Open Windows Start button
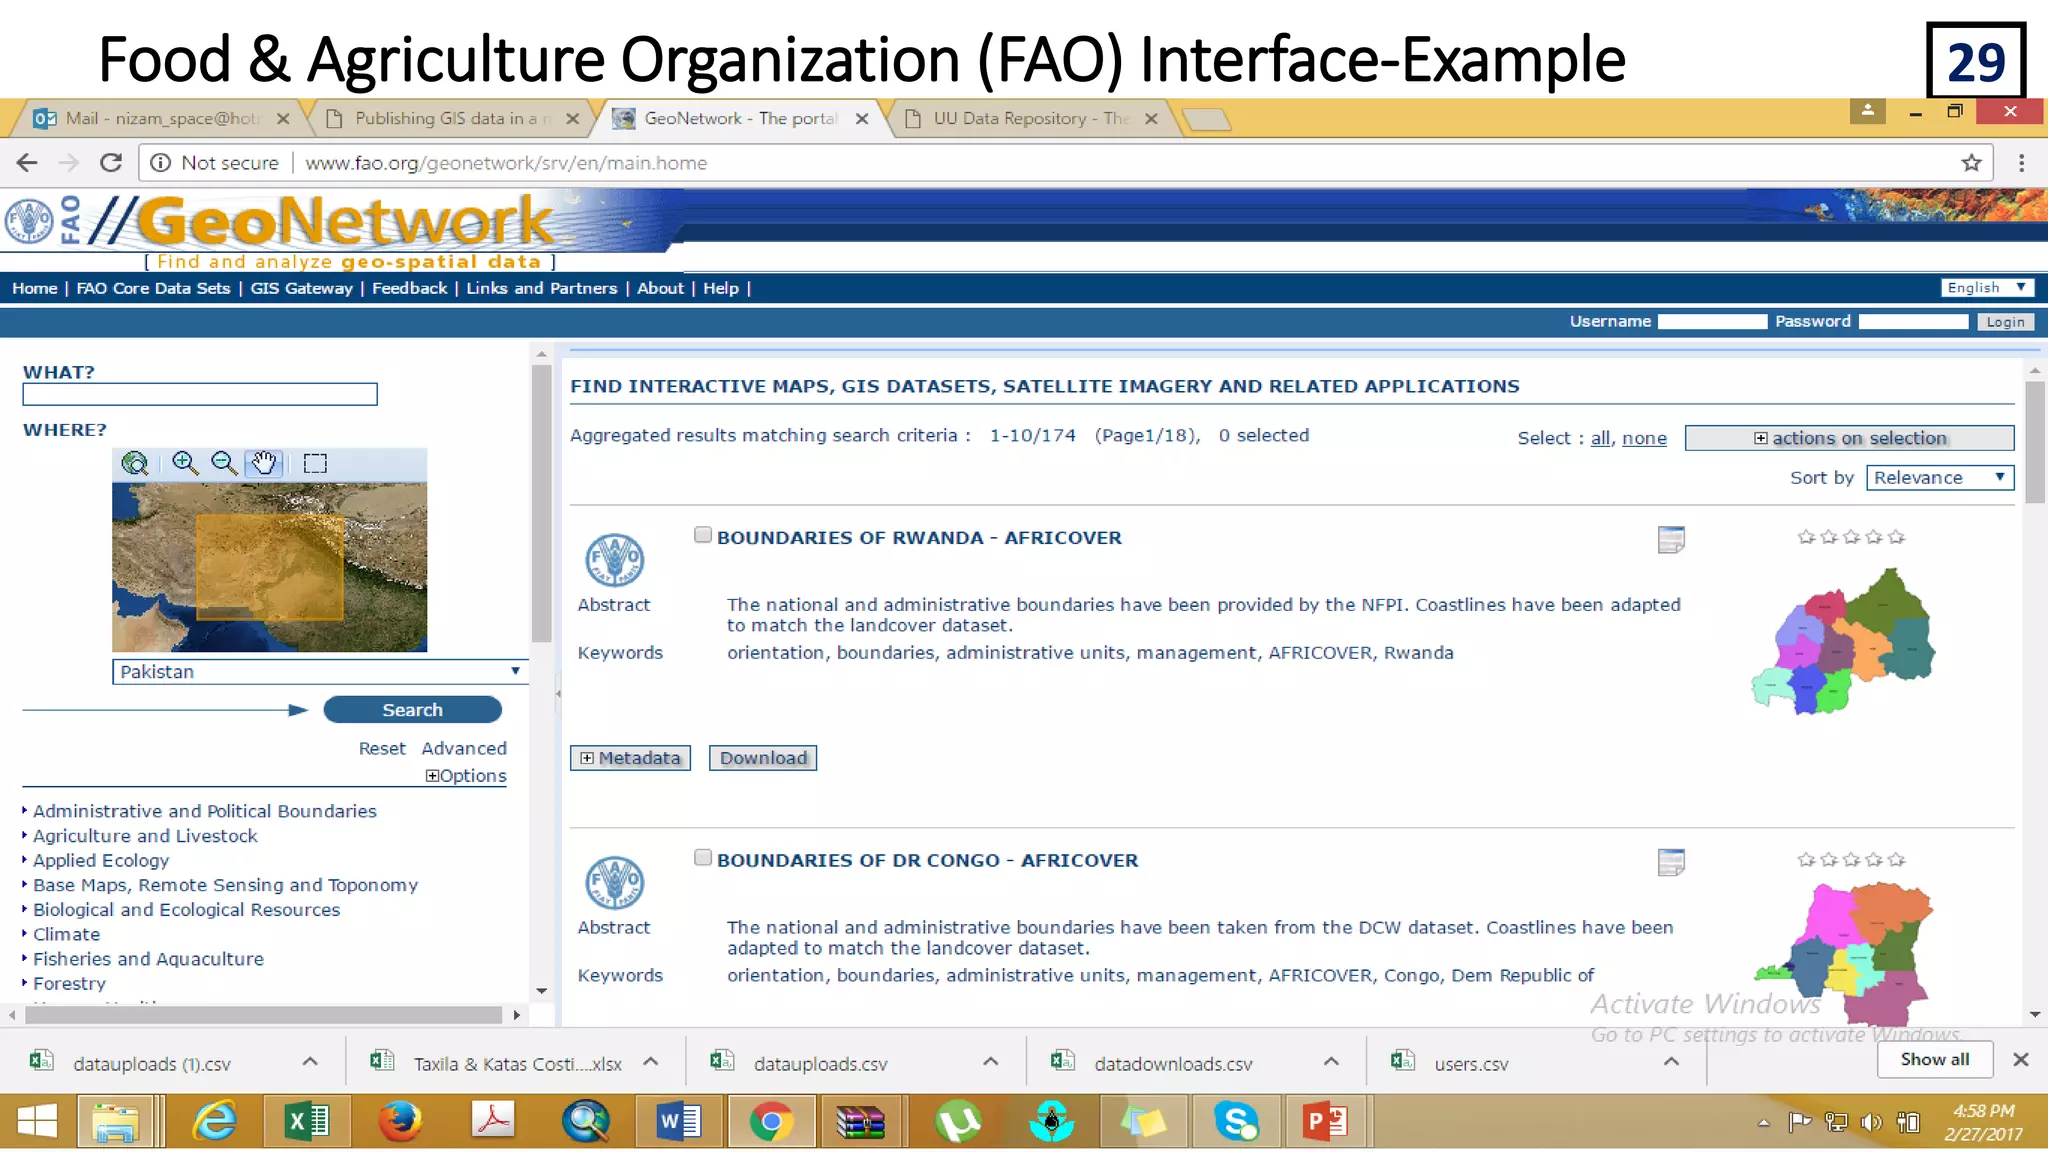Image resolution: width=2048 pixels, height=1152 pixels. (x=37, y=1122)
